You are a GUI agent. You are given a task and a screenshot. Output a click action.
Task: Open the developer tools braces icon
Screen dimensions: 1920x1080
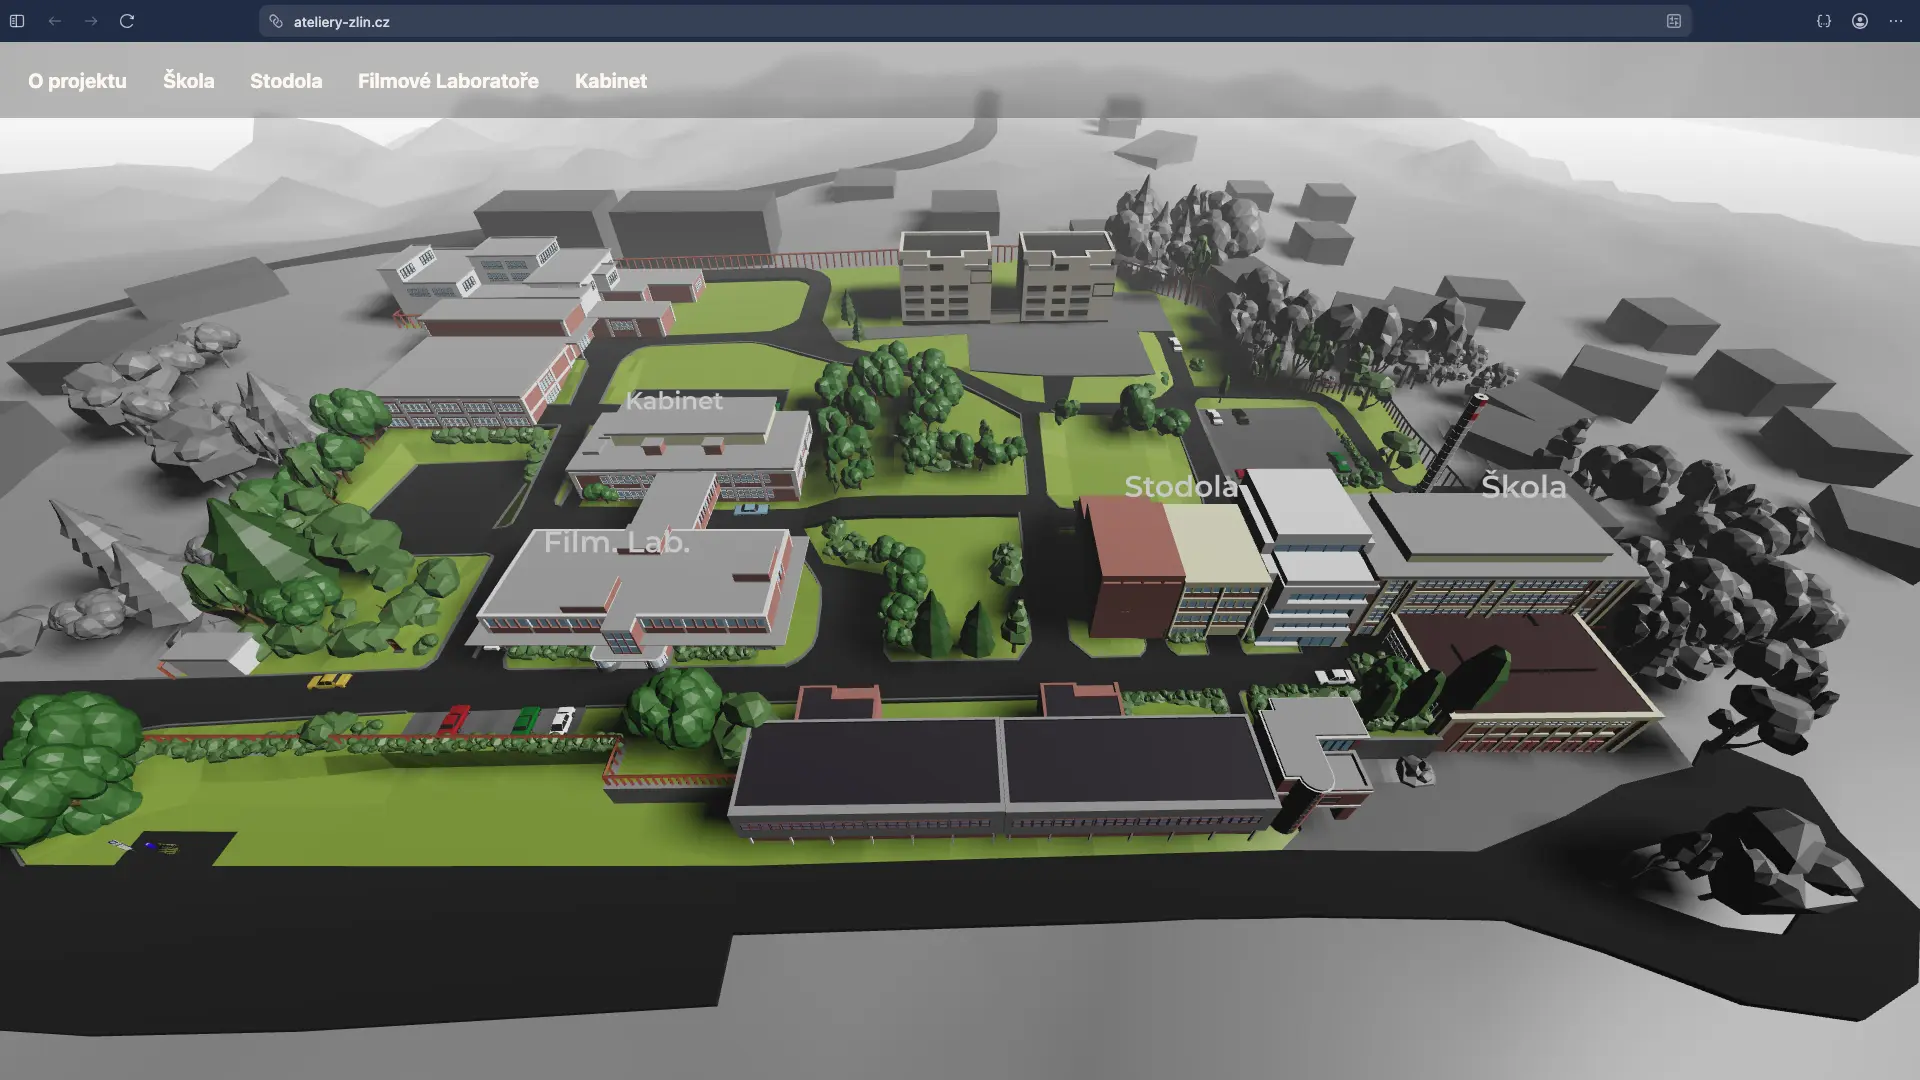(1823, 21)
